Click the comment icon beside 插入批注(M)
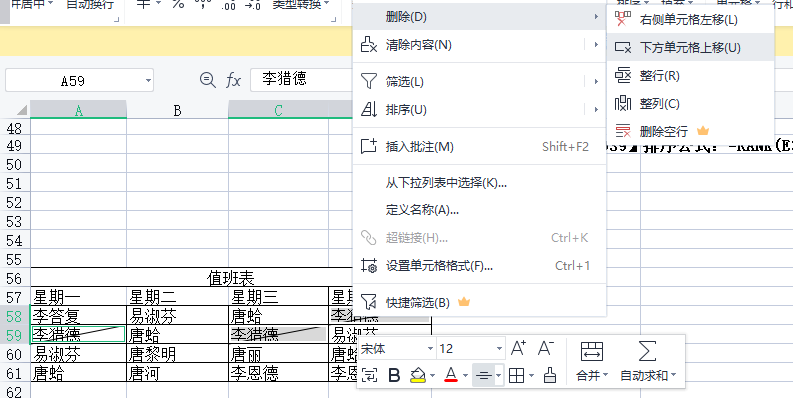This screenshot has width=793, height=398. [369, 146]
